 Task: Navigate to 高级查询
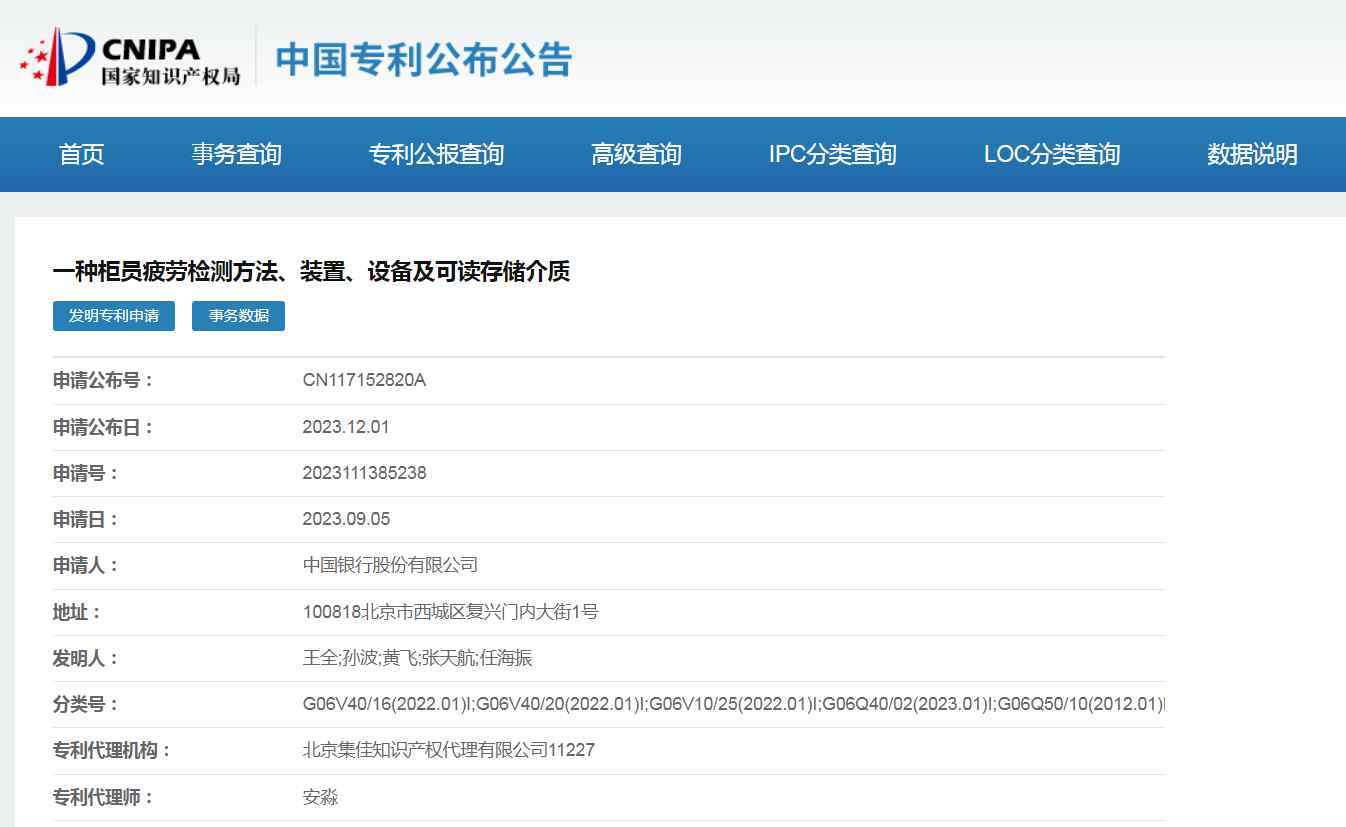(636, 154)
